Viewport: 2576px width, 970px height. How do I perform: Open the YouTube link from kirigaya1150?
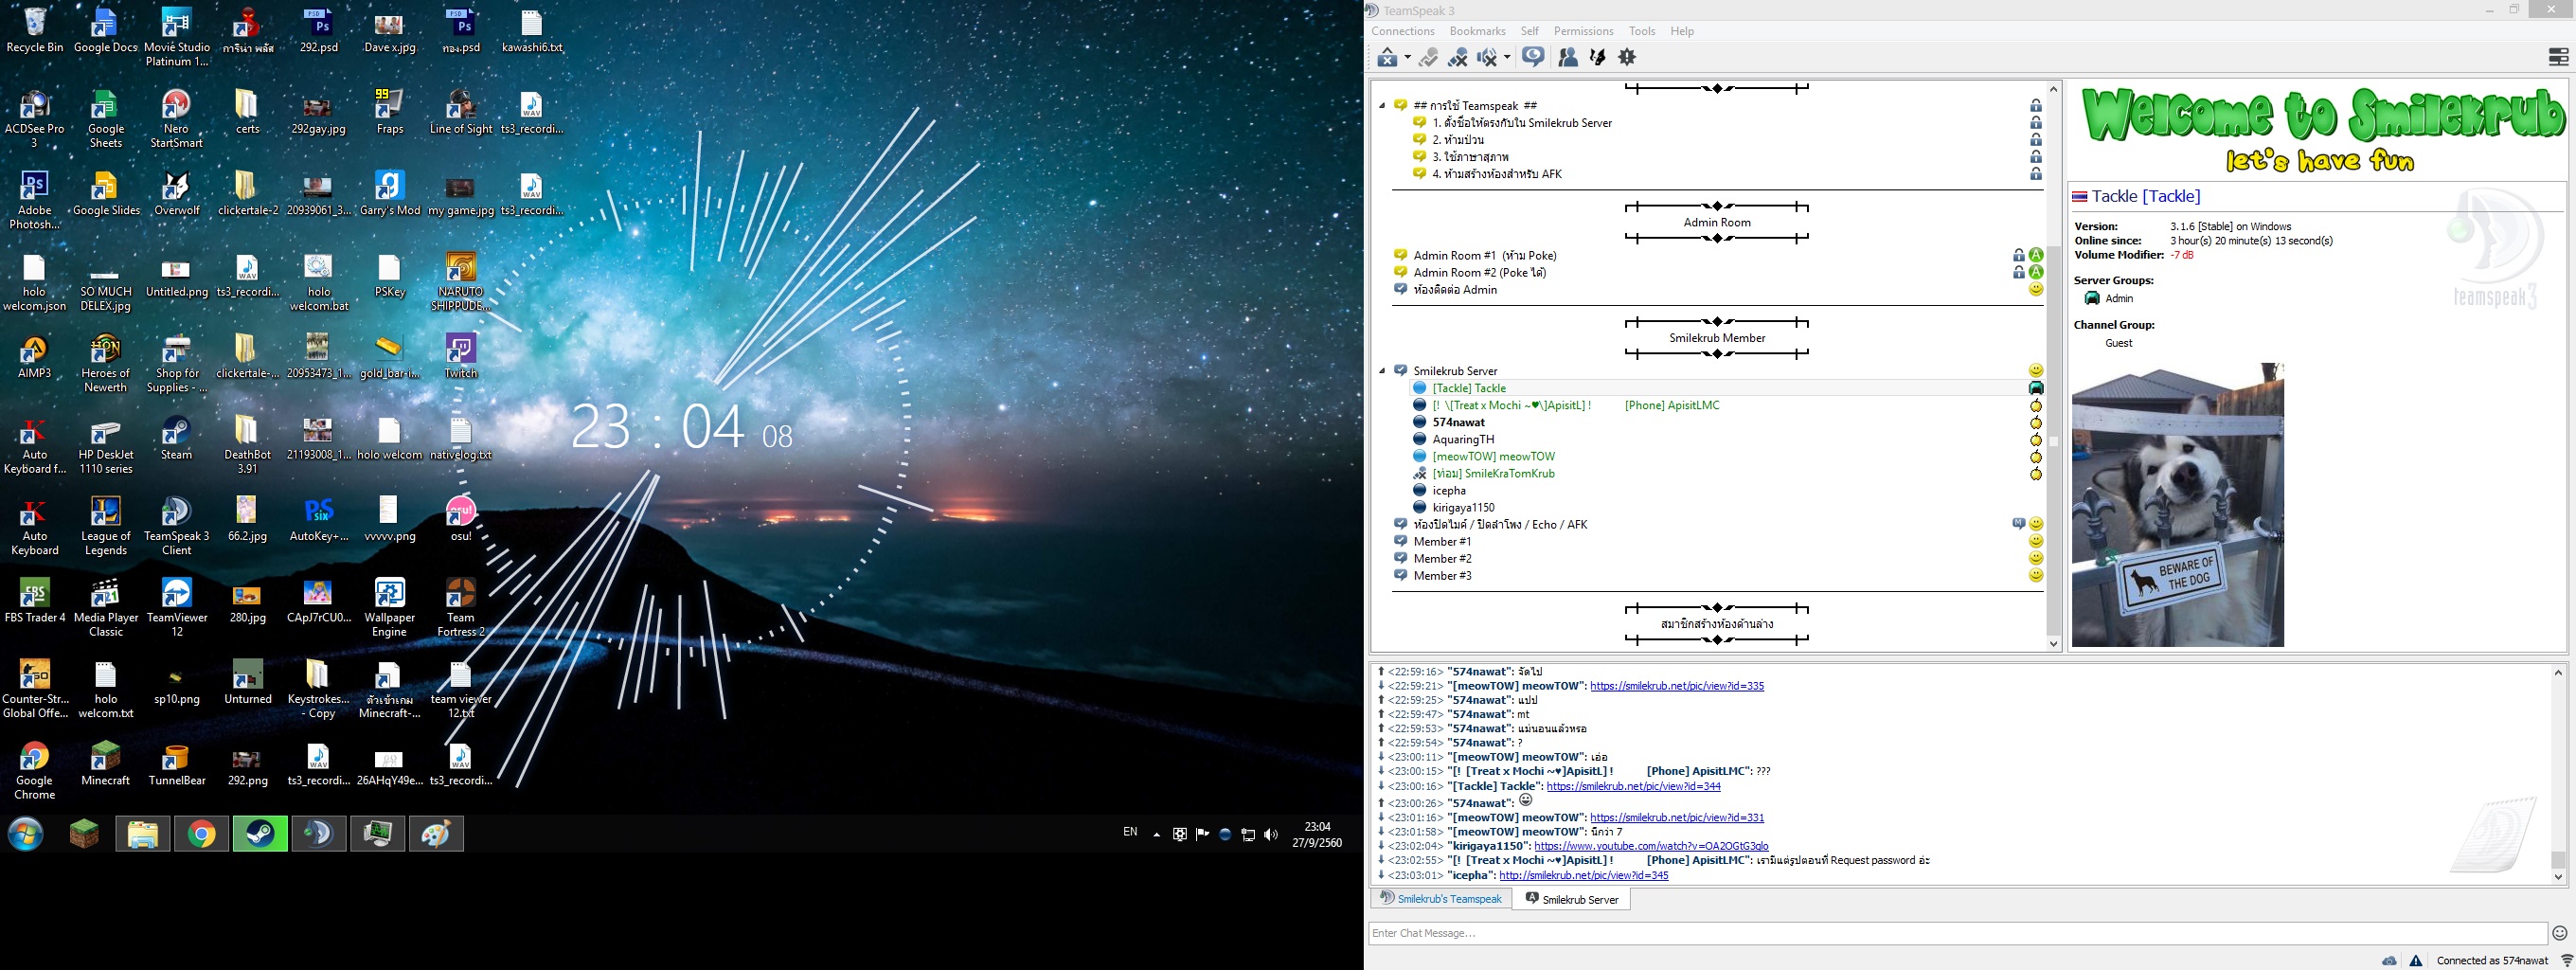1651,846
